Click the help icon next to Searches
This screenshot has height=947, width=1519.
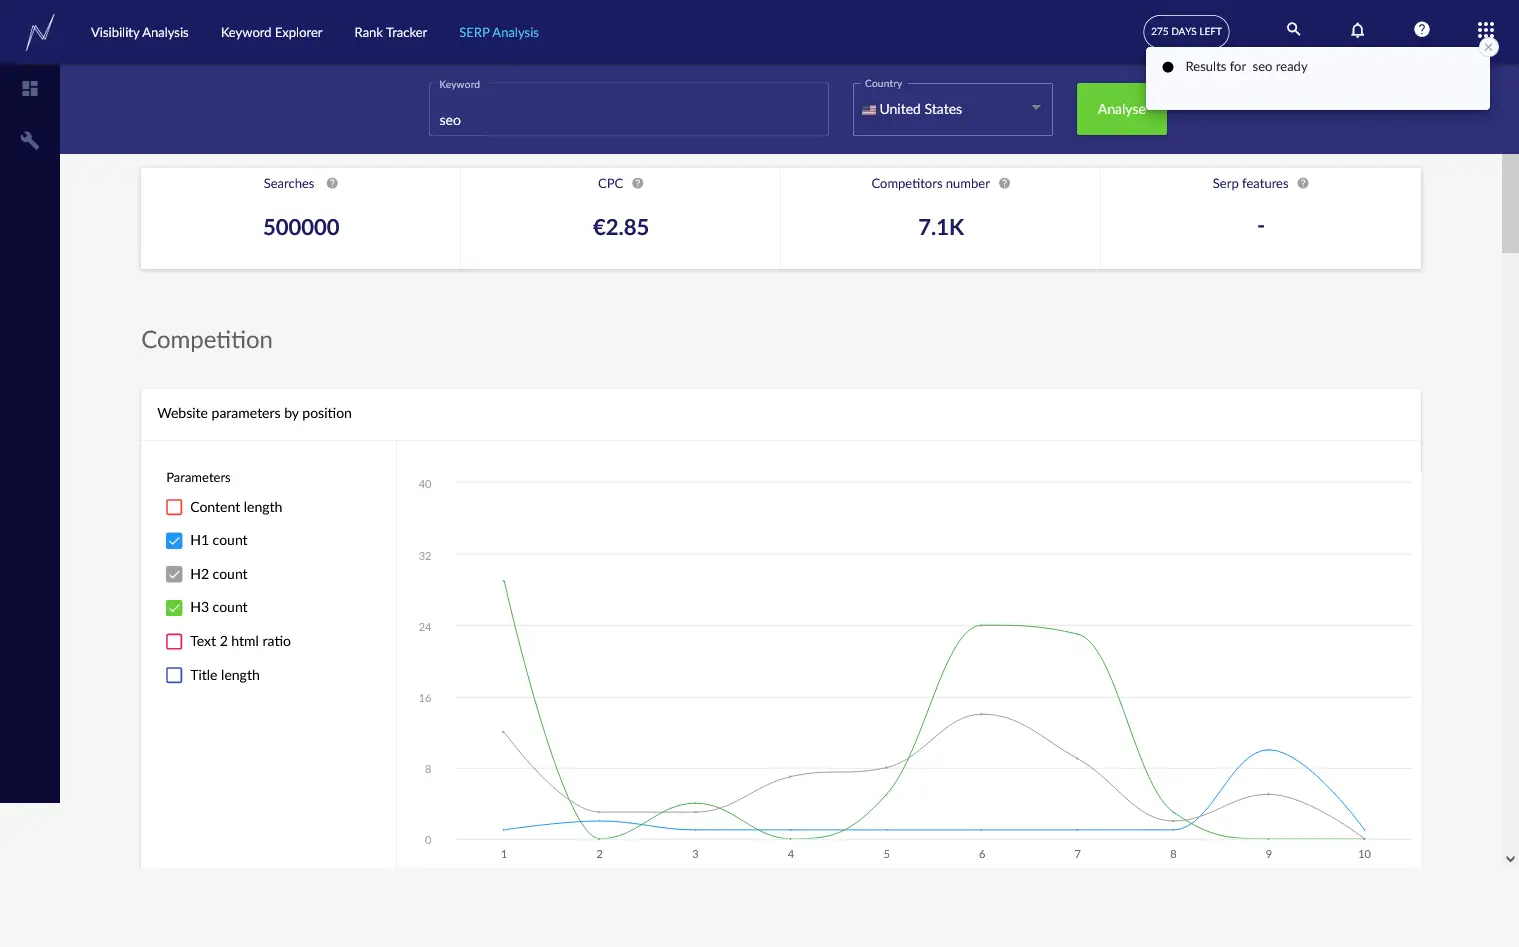(x=332, y=184)
